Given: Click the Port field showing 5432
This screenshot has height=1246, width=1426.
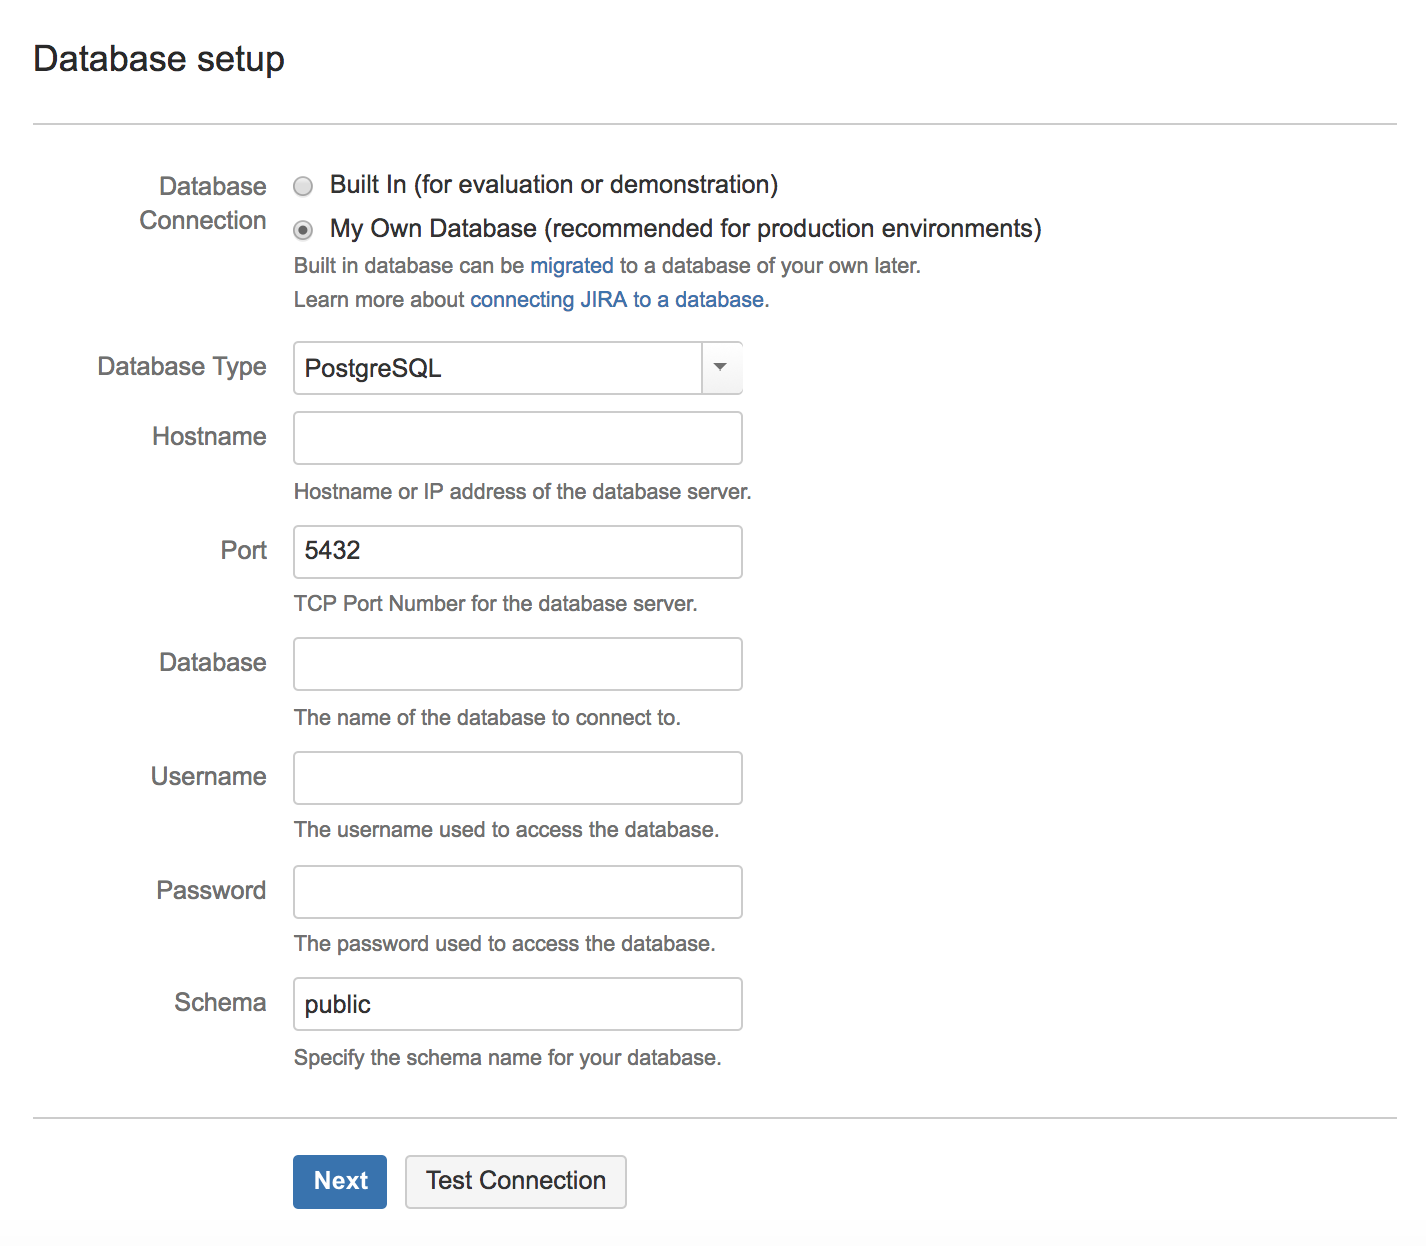Looking at the screenshot, I should [x=518, y=552].
